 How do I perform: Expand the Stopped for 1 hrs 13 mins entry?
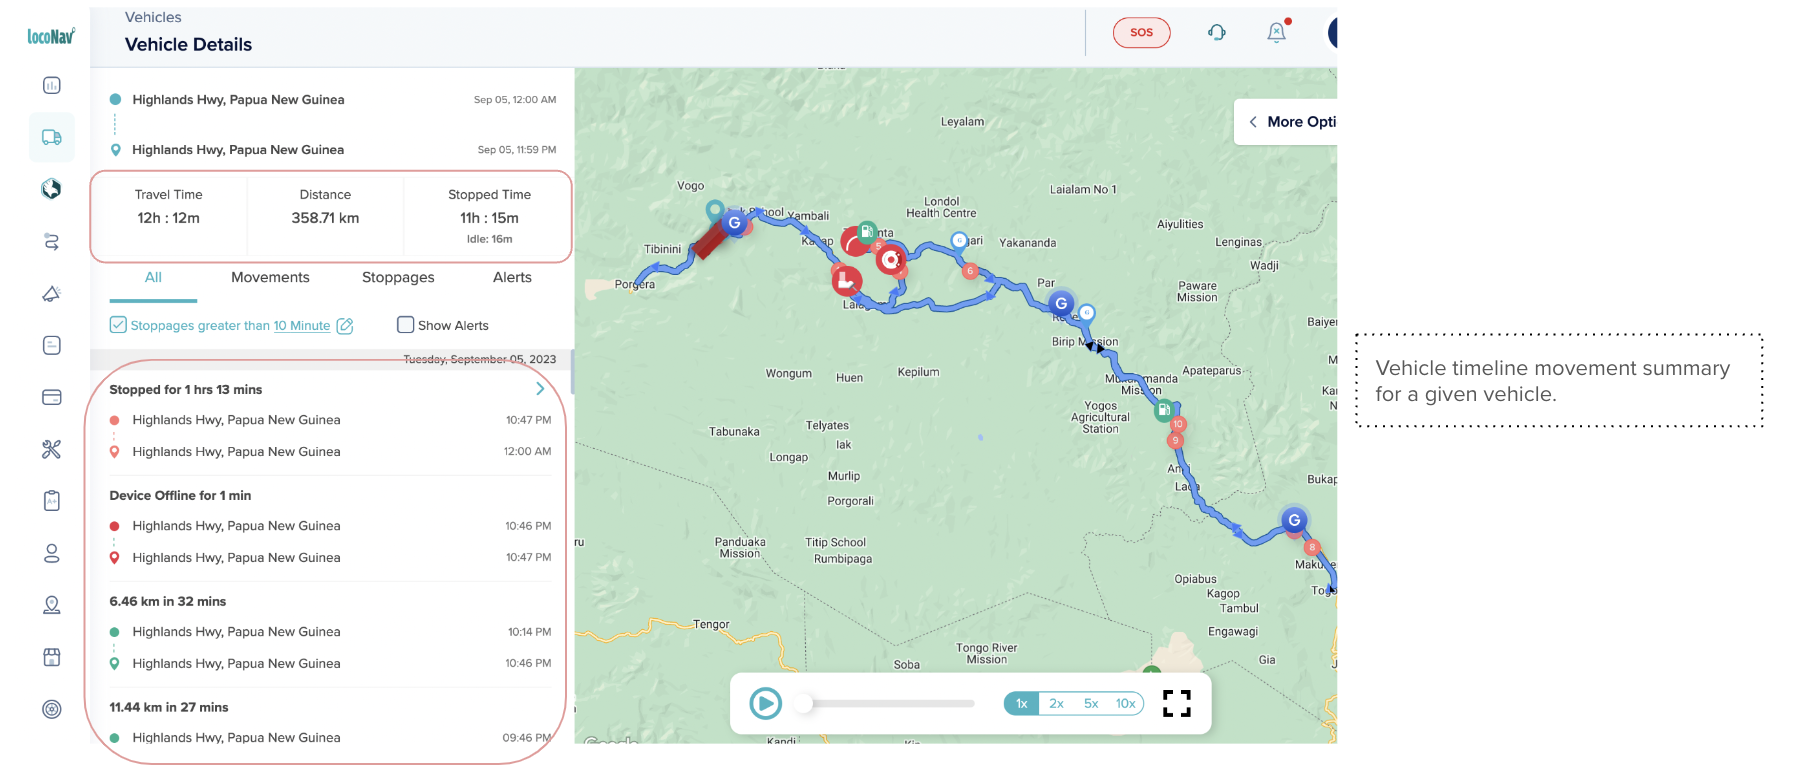[540, 389]
